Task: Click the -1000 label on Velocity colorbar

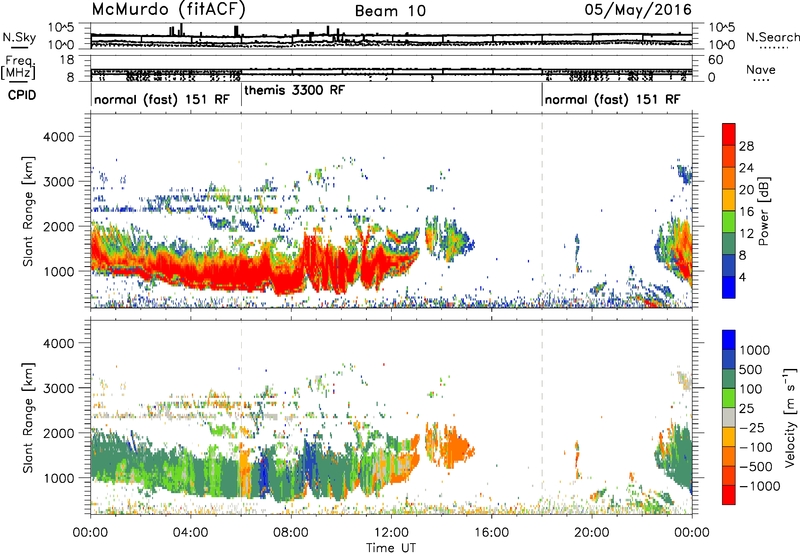Action: pyautogui.click(x=759, y=486)
